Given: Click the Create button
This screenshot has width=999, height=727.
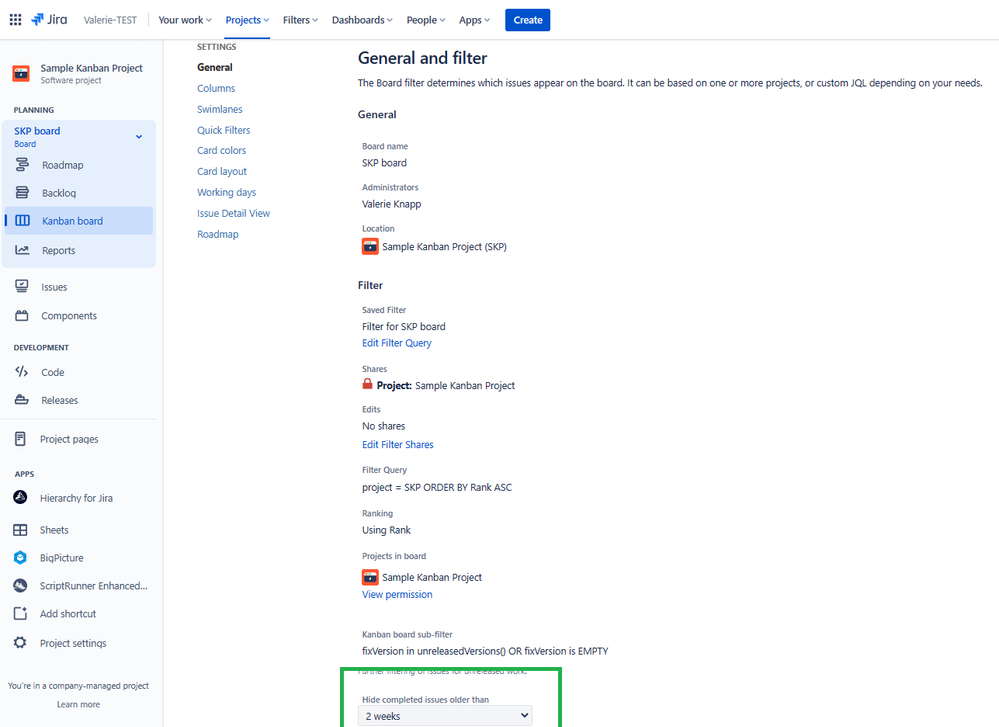Looking at the screenshot, I should click(528, 20).
